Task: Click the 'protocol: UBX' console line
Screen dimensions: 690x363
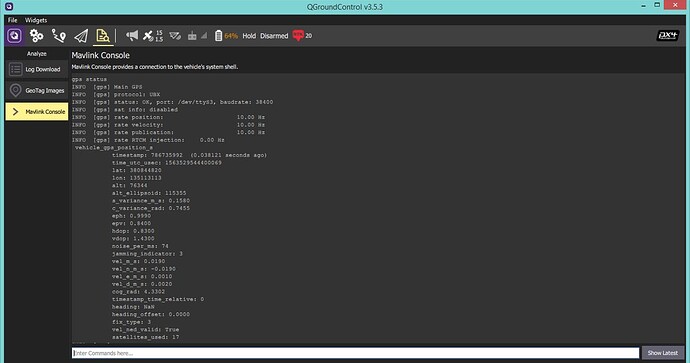Action: point(116,95)
